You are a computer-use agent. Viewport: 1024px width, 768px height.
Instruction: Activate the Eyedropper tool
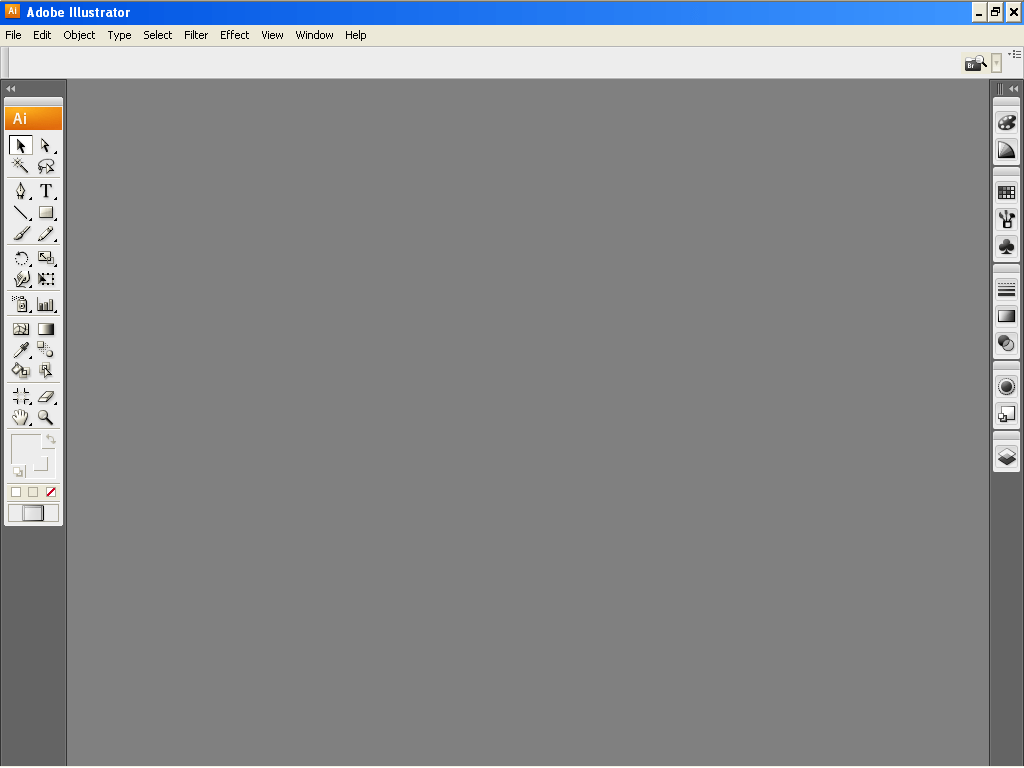[x=20, y=350]
